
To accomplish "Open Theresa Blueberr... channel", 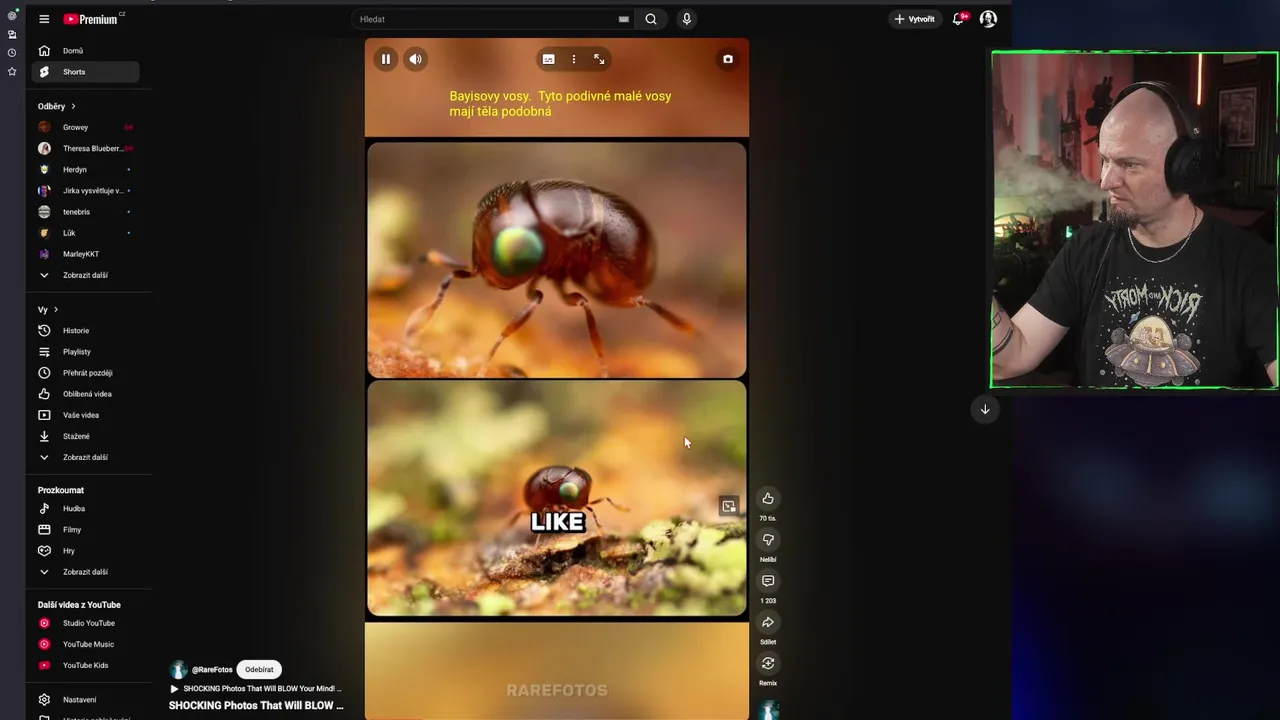I will [85, 148].
